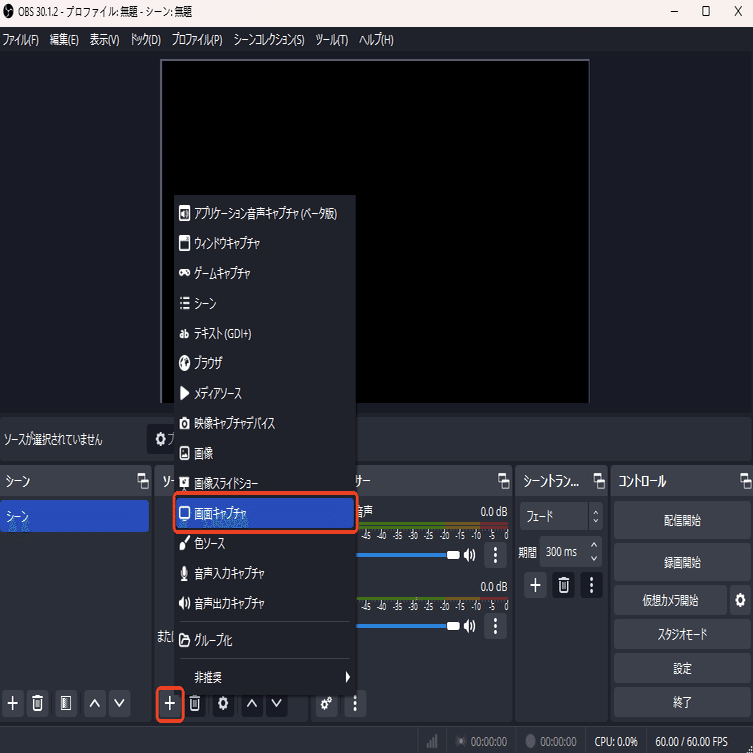Image resolution: width=753 pixels, height=753 pixels.
Task: Open scene filters icon in Scenes dock
Action: (x=66, y=704)
